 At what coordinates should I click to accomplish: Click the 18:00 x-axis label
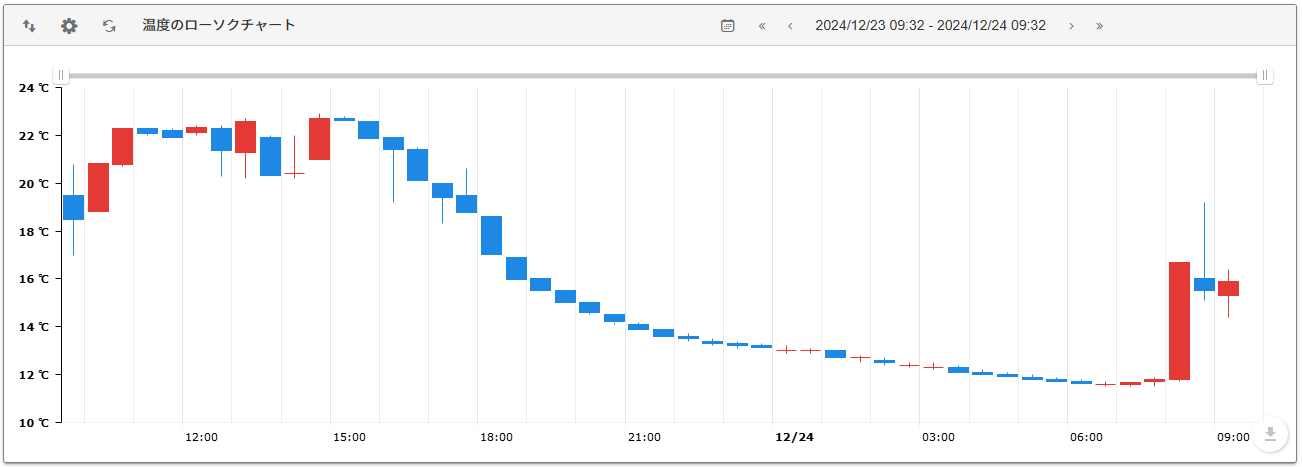pos(496,437)
